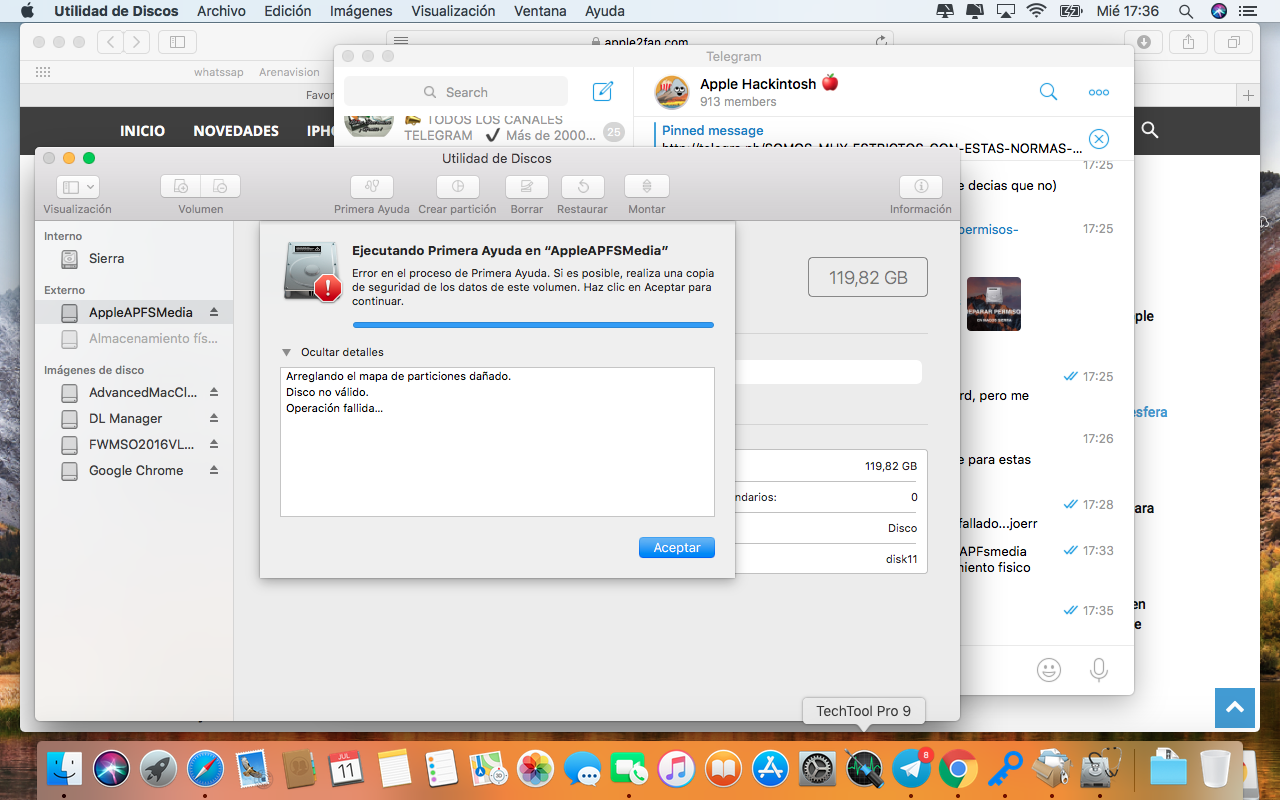Click NOVEDADES in the website navigation
Image resolution: width=1280 pixels, height=800 pixels.
(236, 131)
